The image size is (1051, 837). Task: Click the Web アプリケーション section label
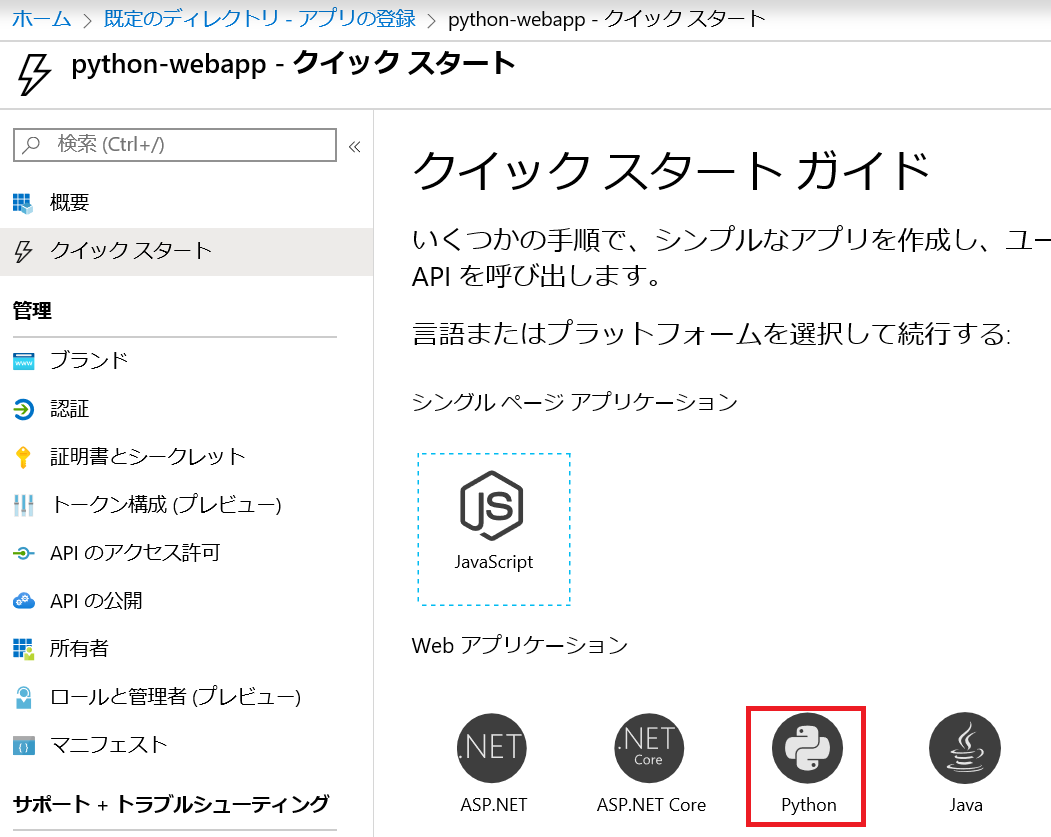pyautogui.click(x=519, y=645)
